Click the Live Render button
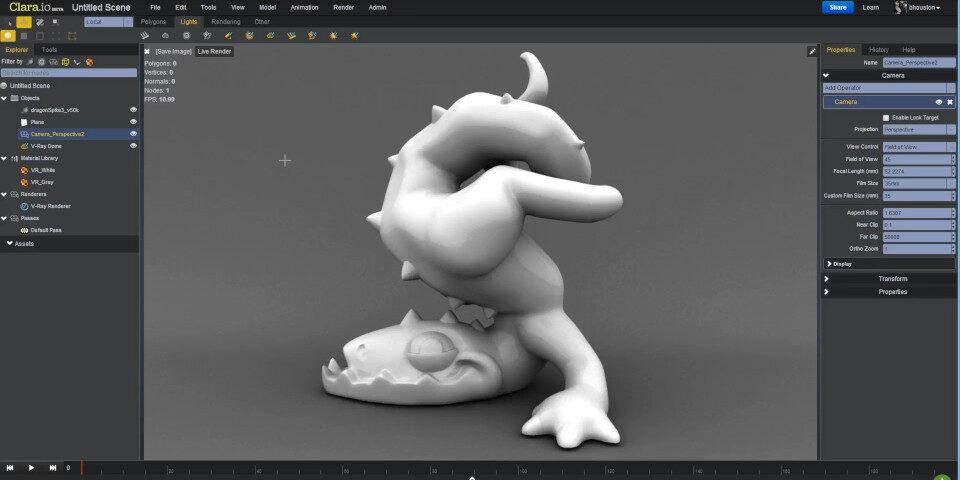Viewport: 960px width, 480px height. tap(215, 51)
